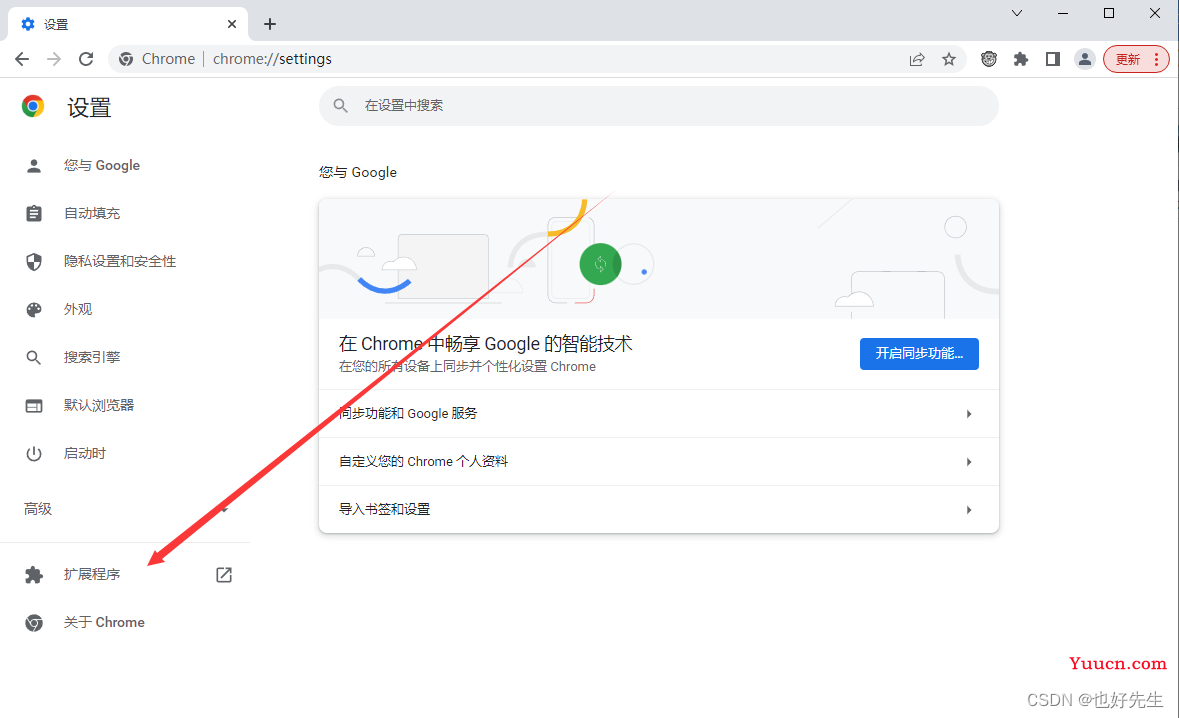Click the palette icon for 外观
The height and width of the screenshot is (718, 1179).
point(34,310)
